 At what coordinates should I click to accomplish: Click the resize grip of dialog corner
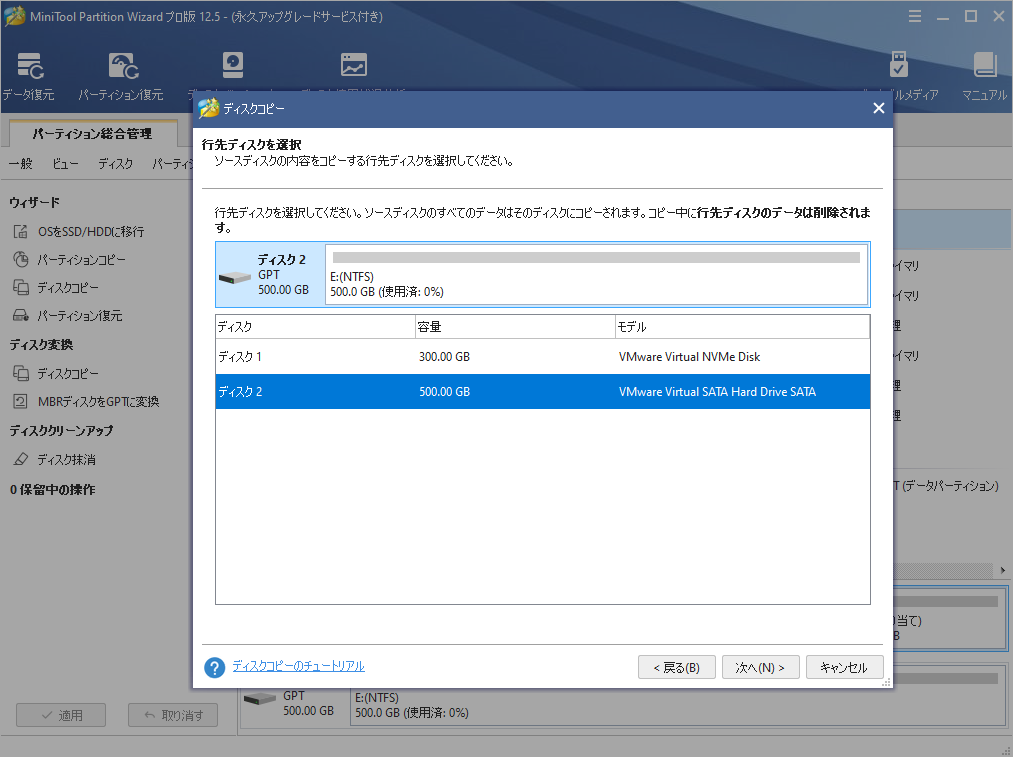(886, 681)
